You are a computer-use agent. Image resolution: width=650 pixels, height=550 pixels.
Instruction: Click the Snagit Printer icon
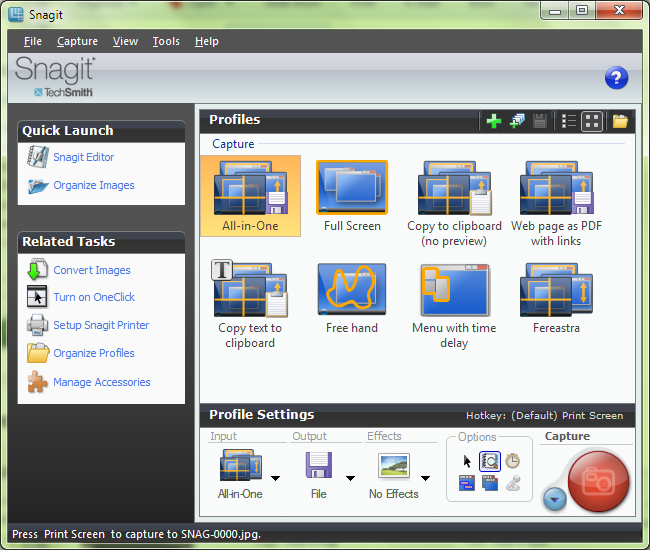click(x=37, y=325)
